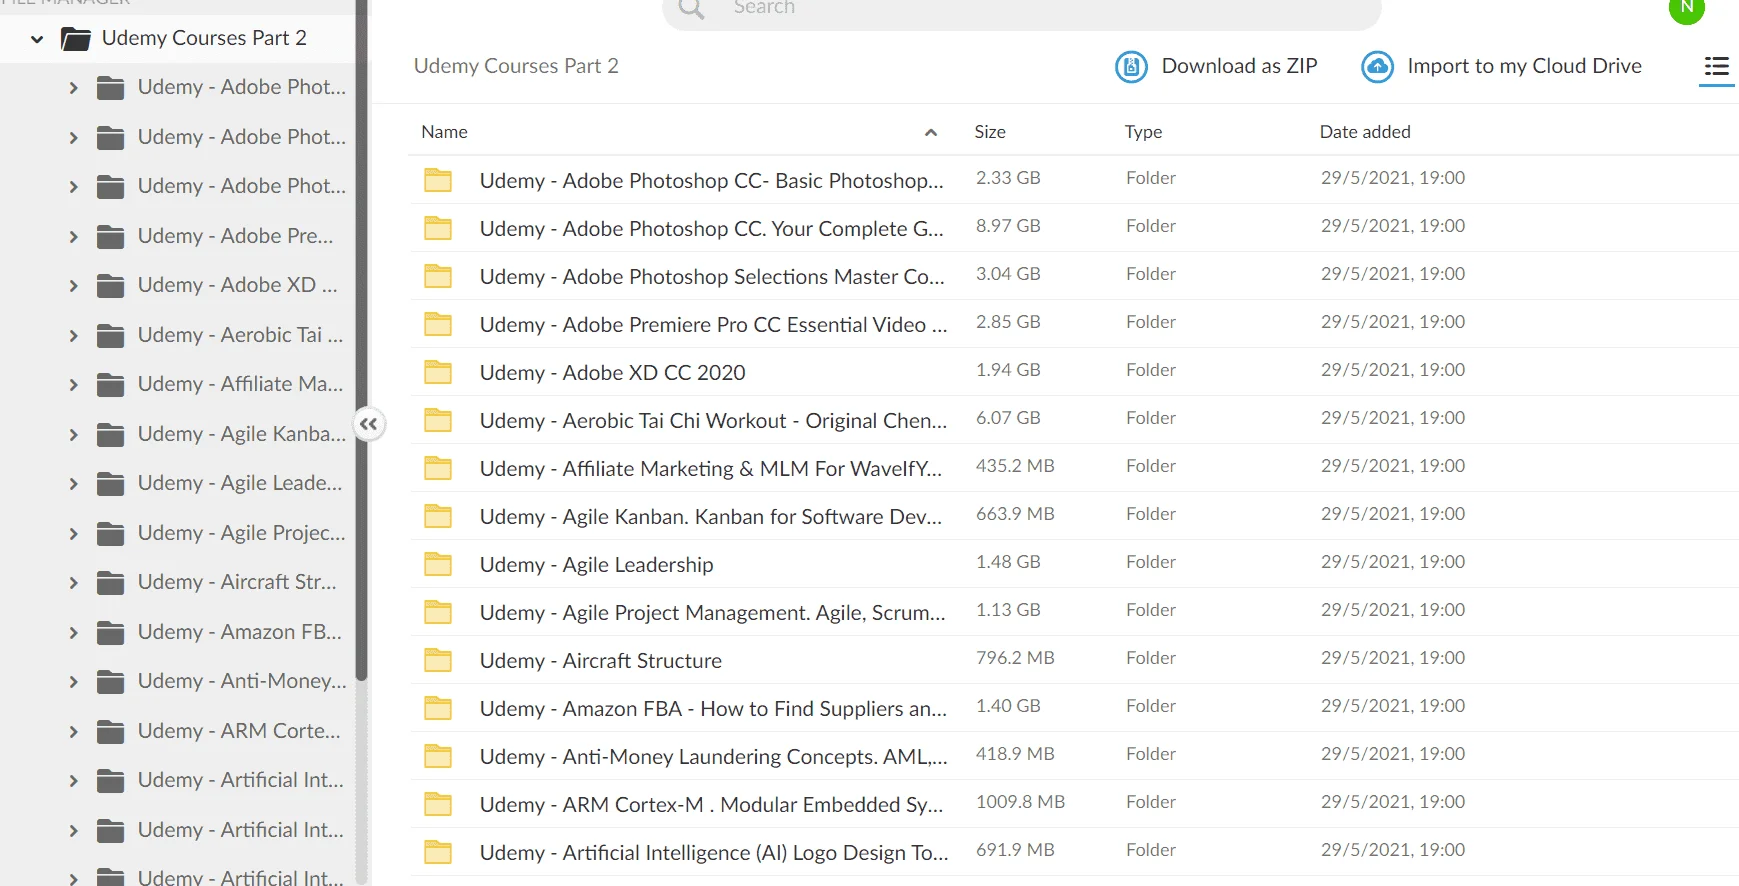This screenshot has width=1739, height=886.
Task: Select Udemy Courses Part 2 in sidebar tree
Action: tap(204, 38)
